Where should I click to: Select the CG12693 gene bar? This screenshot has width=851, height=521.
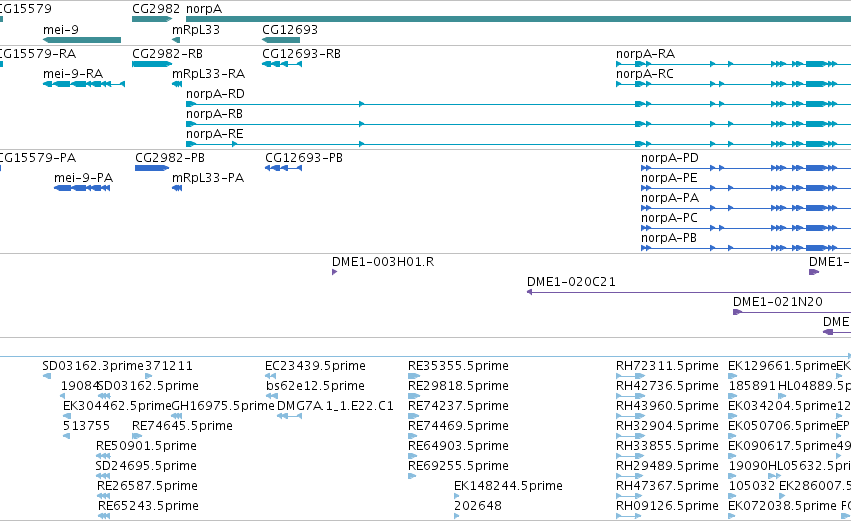(x=281, y=40)
